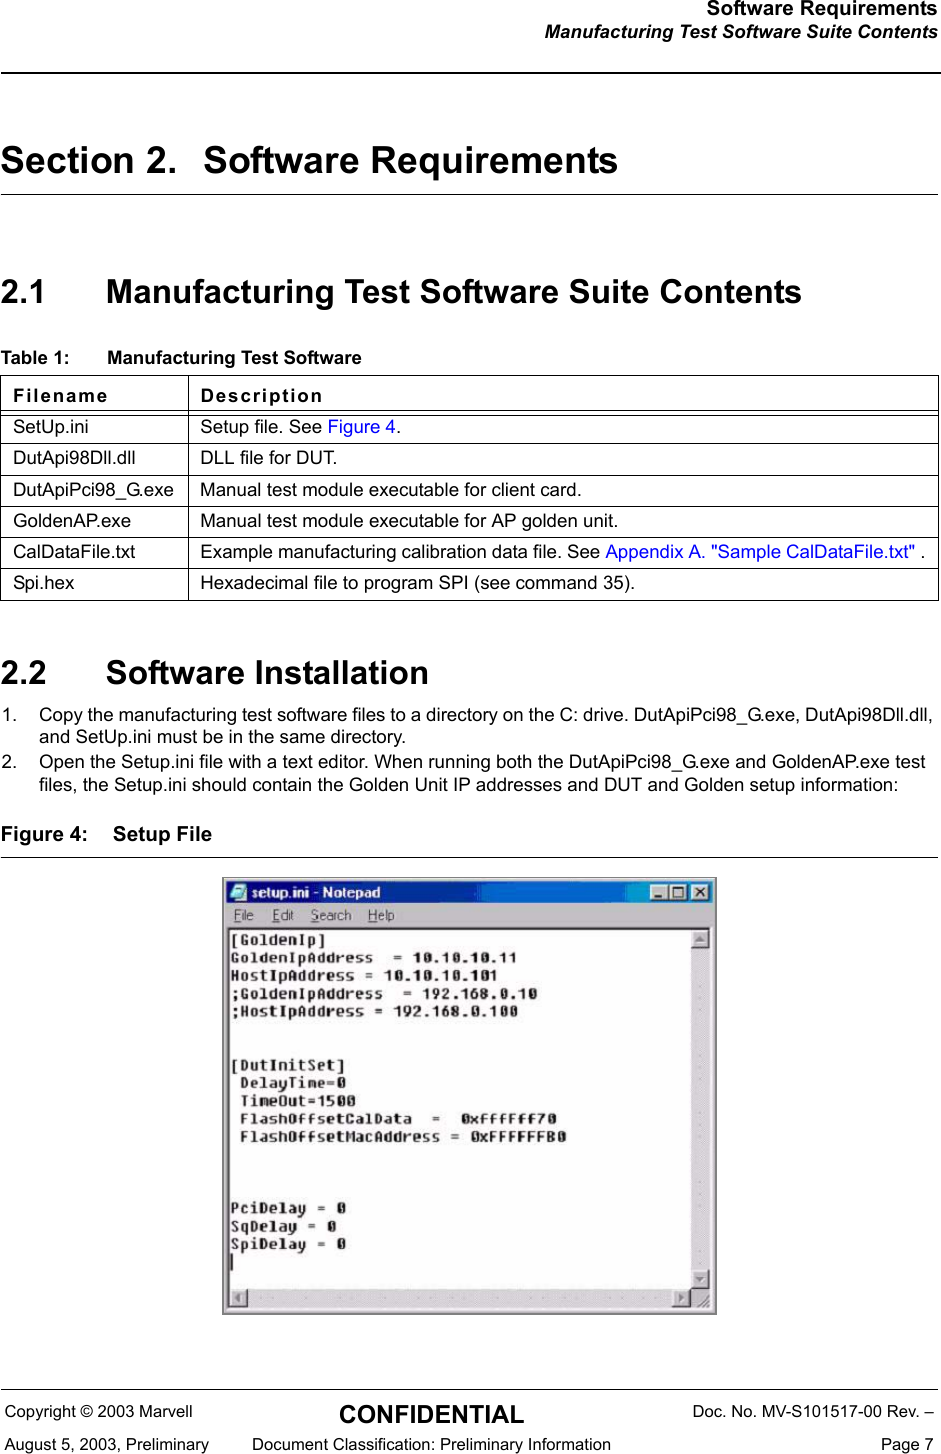Click the Notepad maximize icon

[678, 891]
